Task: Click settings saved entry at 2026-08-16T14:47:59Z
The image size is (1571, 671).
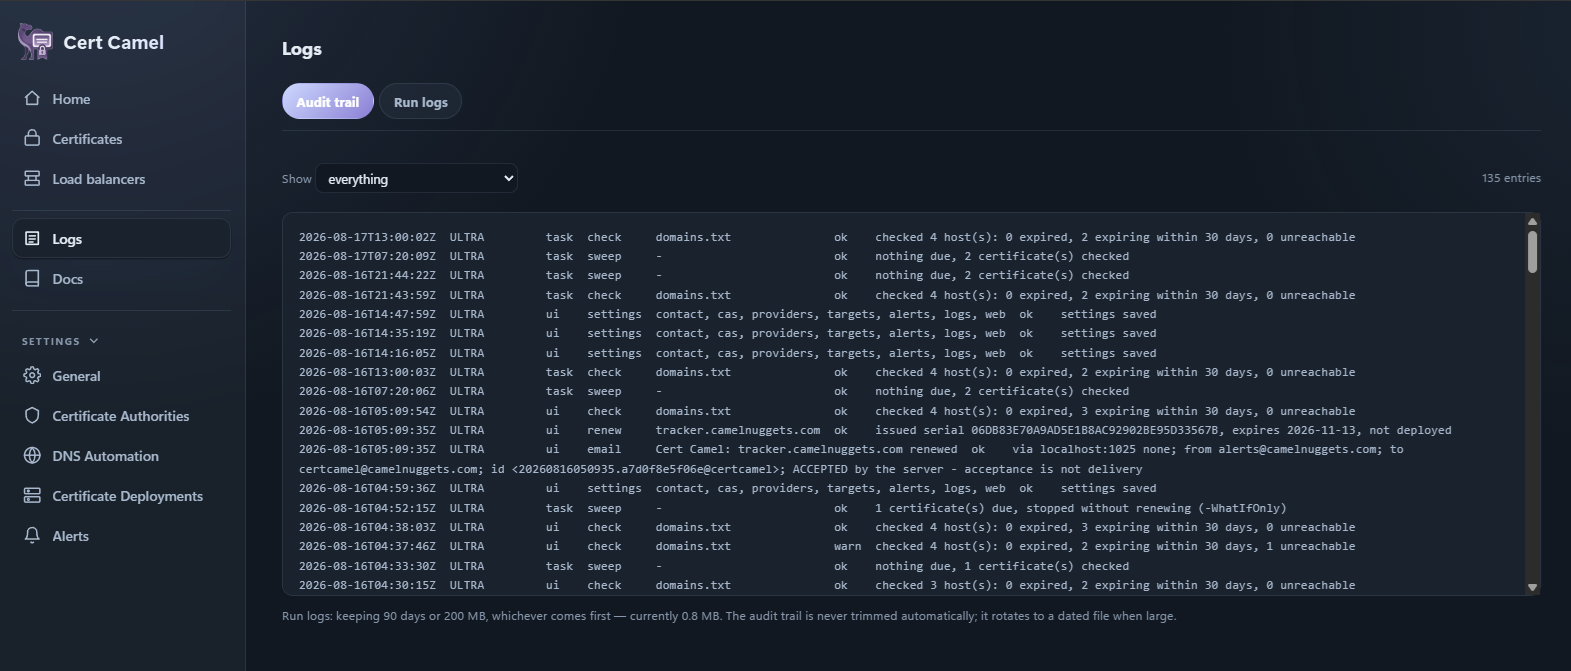Action: point(728,314)
